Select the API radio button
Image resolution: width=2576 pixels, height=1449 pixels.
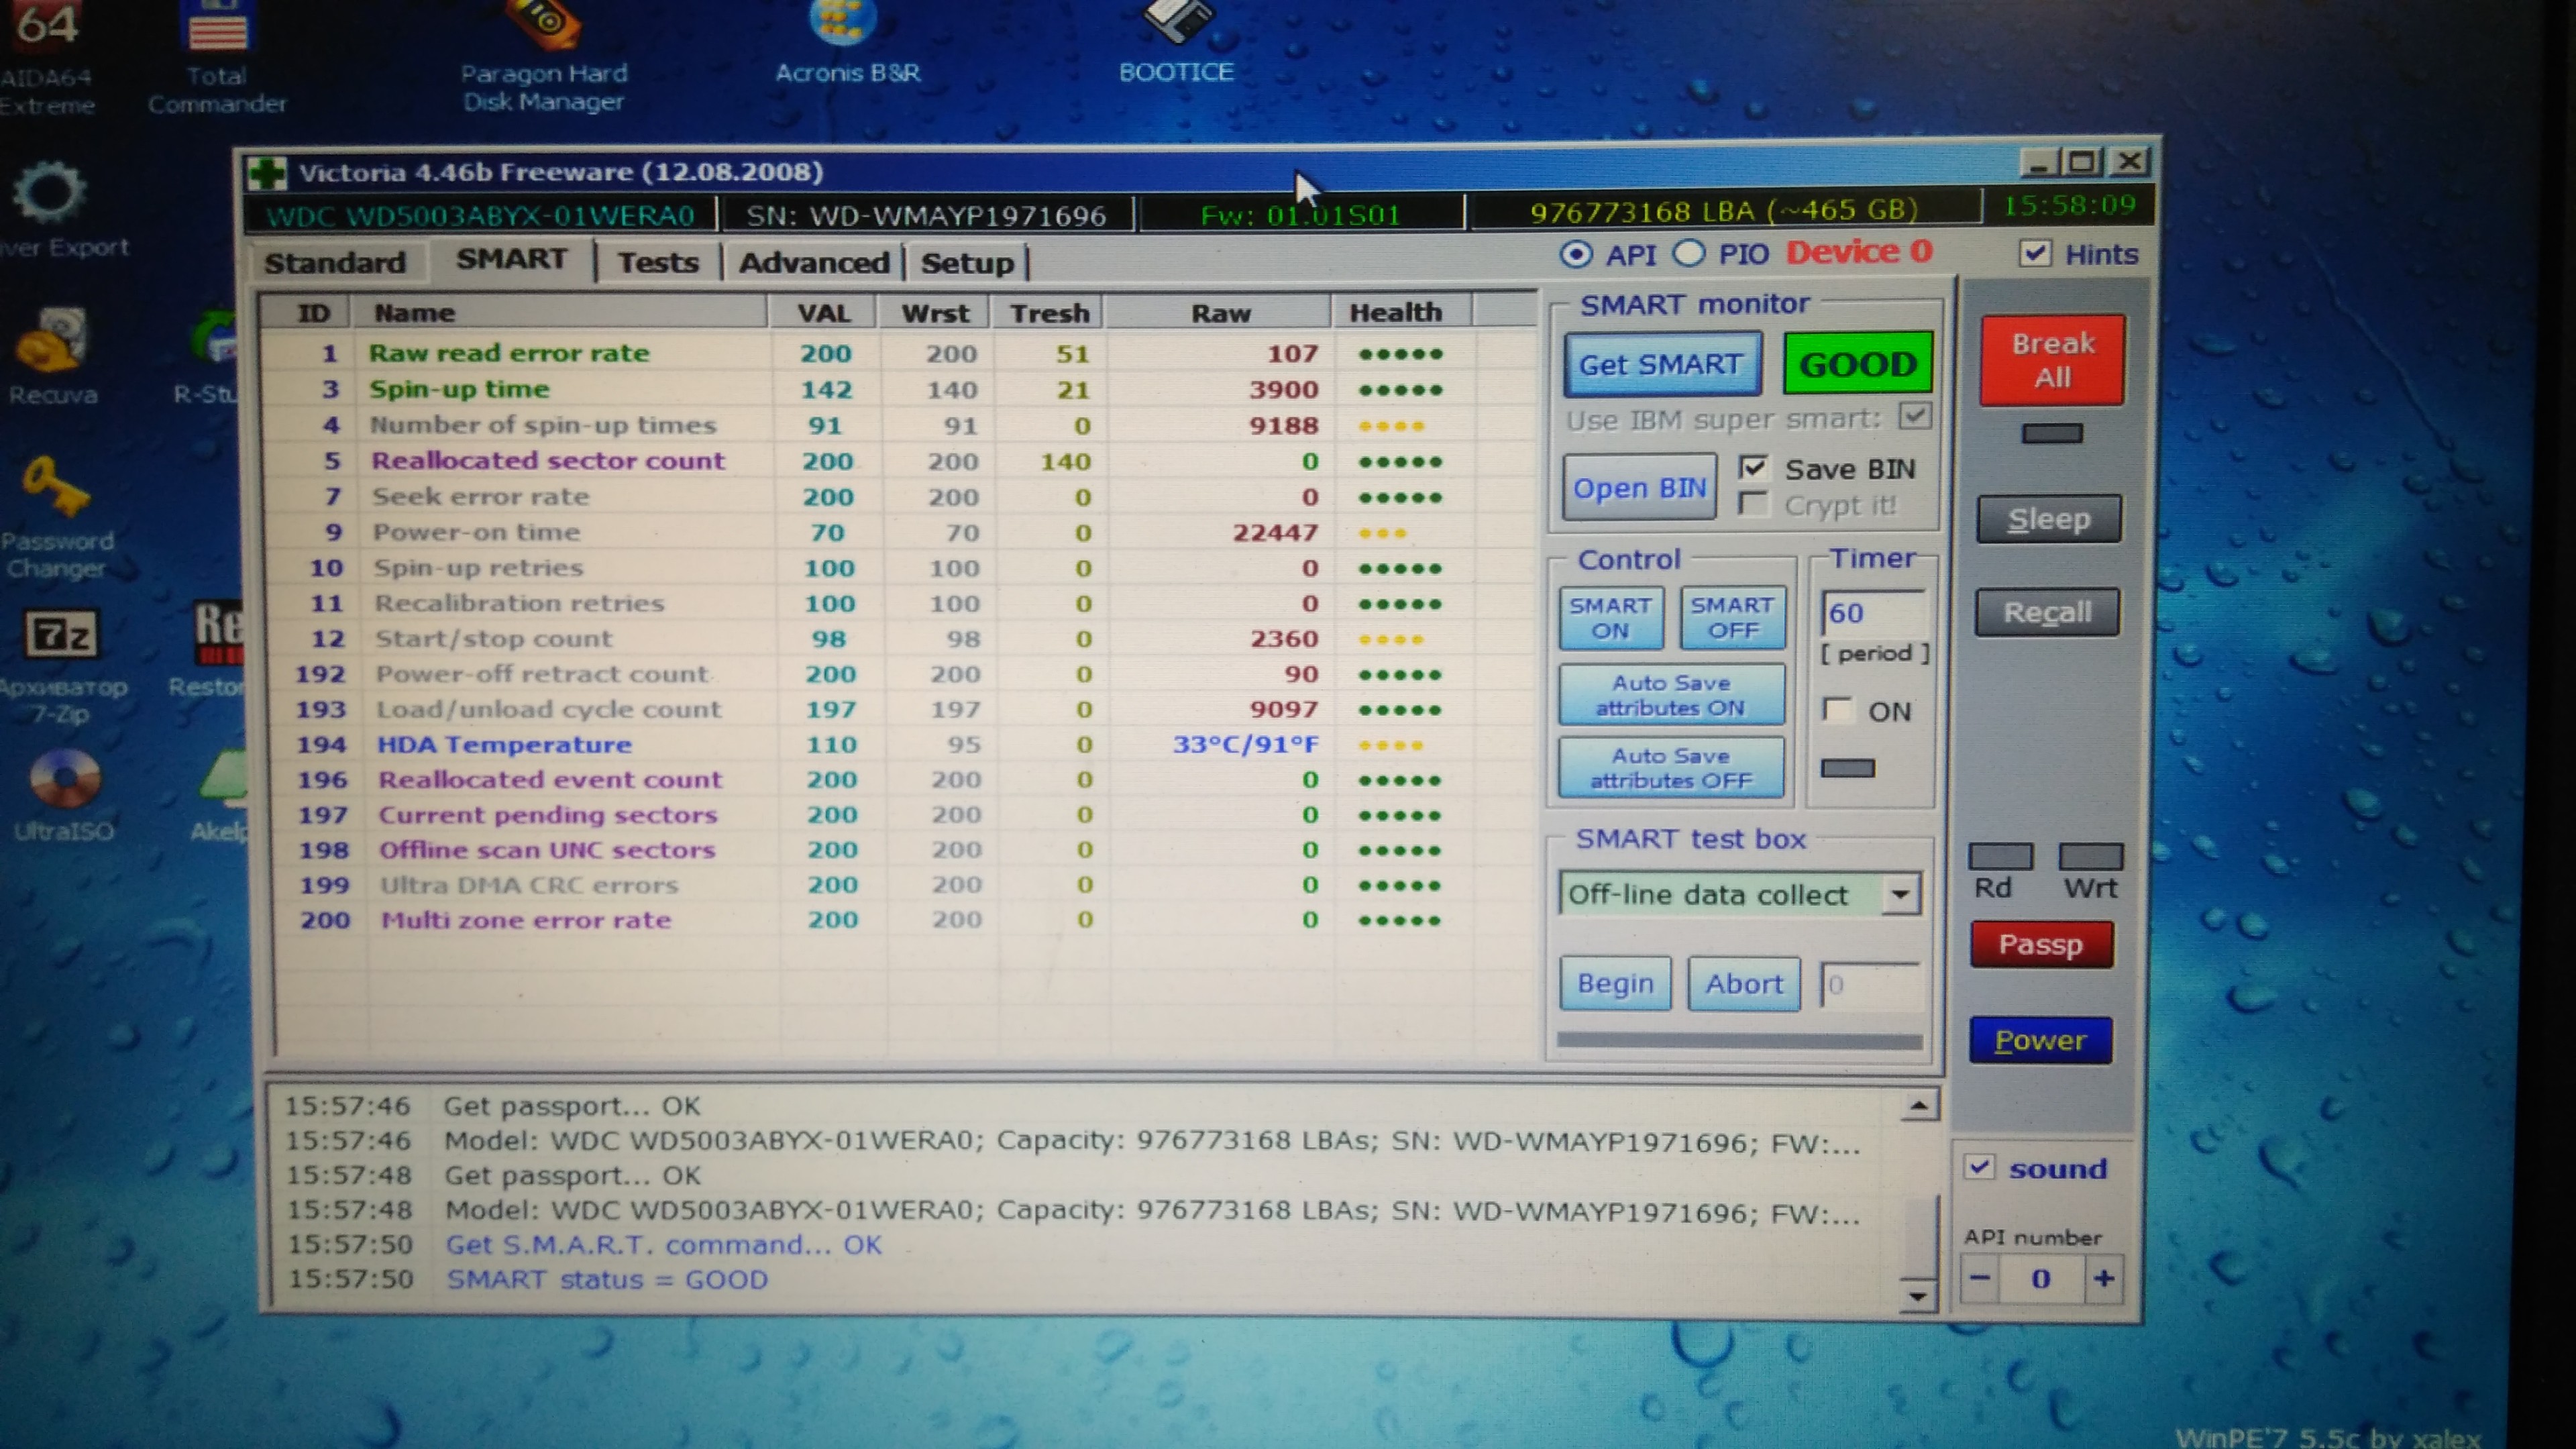[1576, 255]
